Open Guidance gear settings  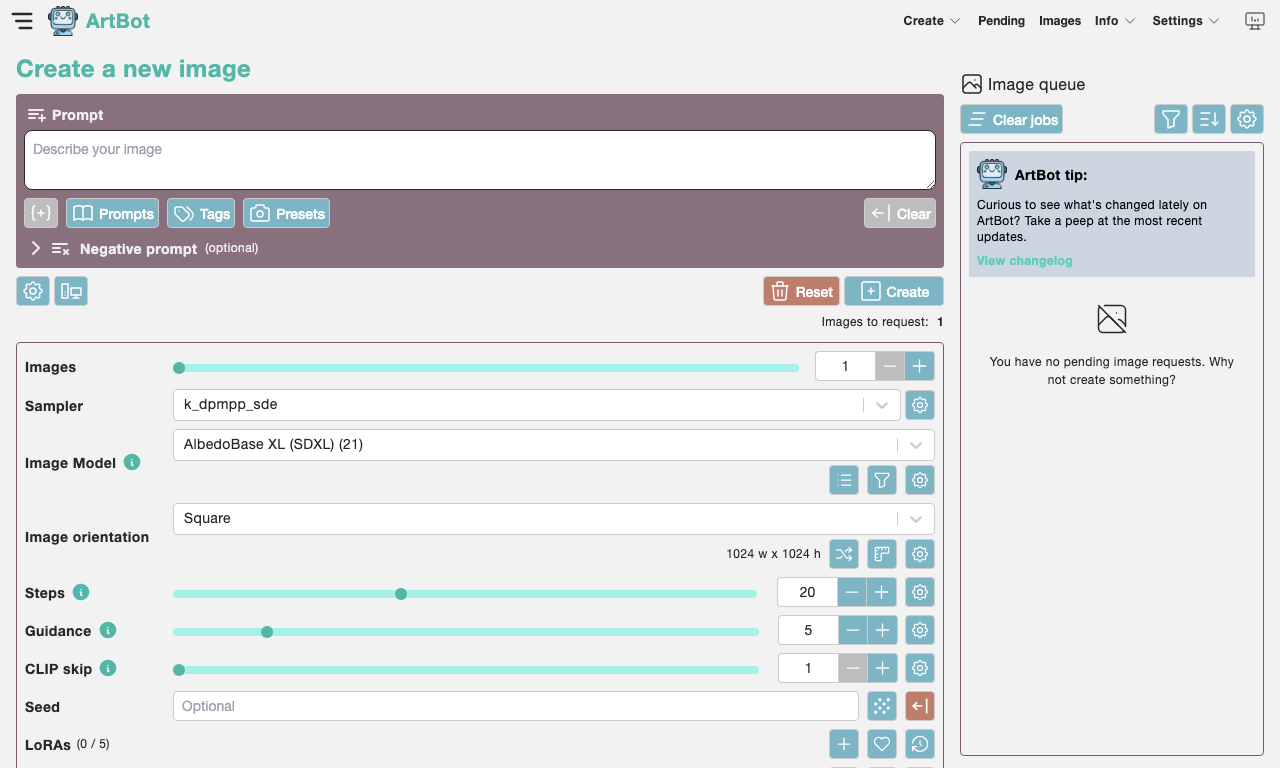pos(920,630)
